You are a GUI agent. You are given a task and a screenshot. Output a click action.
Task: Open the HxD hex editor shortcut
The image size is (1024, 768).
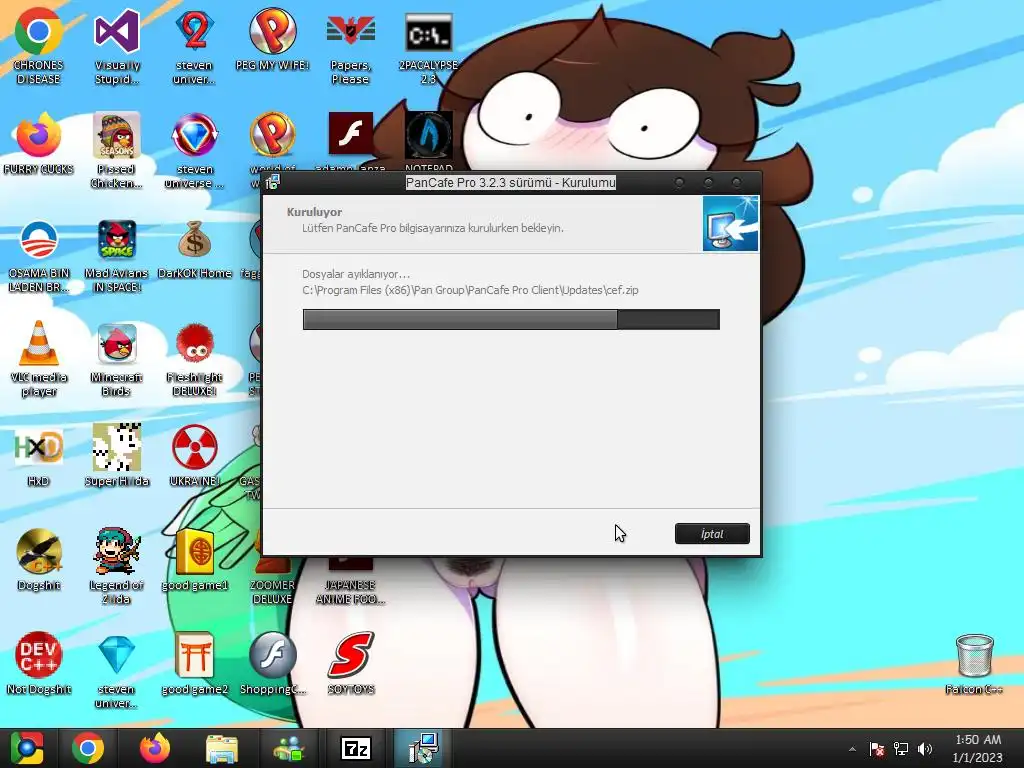pos(39,447)
